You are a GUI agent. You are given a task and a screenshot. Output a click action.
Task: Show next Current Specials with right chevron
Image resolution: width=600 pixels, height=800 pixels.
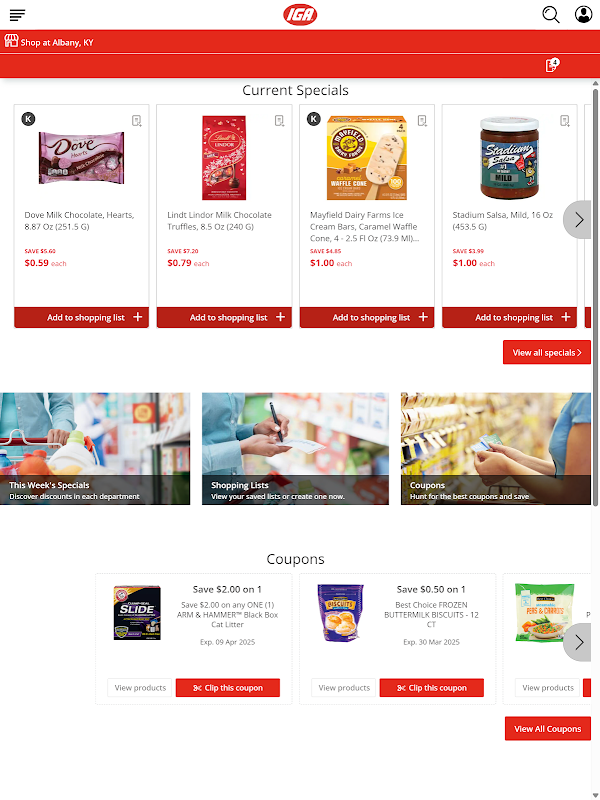(x=579, y=219)
